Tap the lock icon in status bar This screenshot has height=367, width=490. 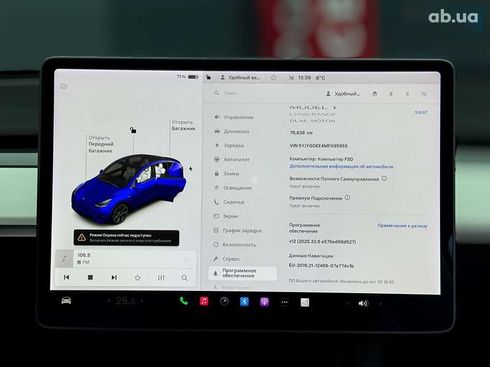[208, 77]
